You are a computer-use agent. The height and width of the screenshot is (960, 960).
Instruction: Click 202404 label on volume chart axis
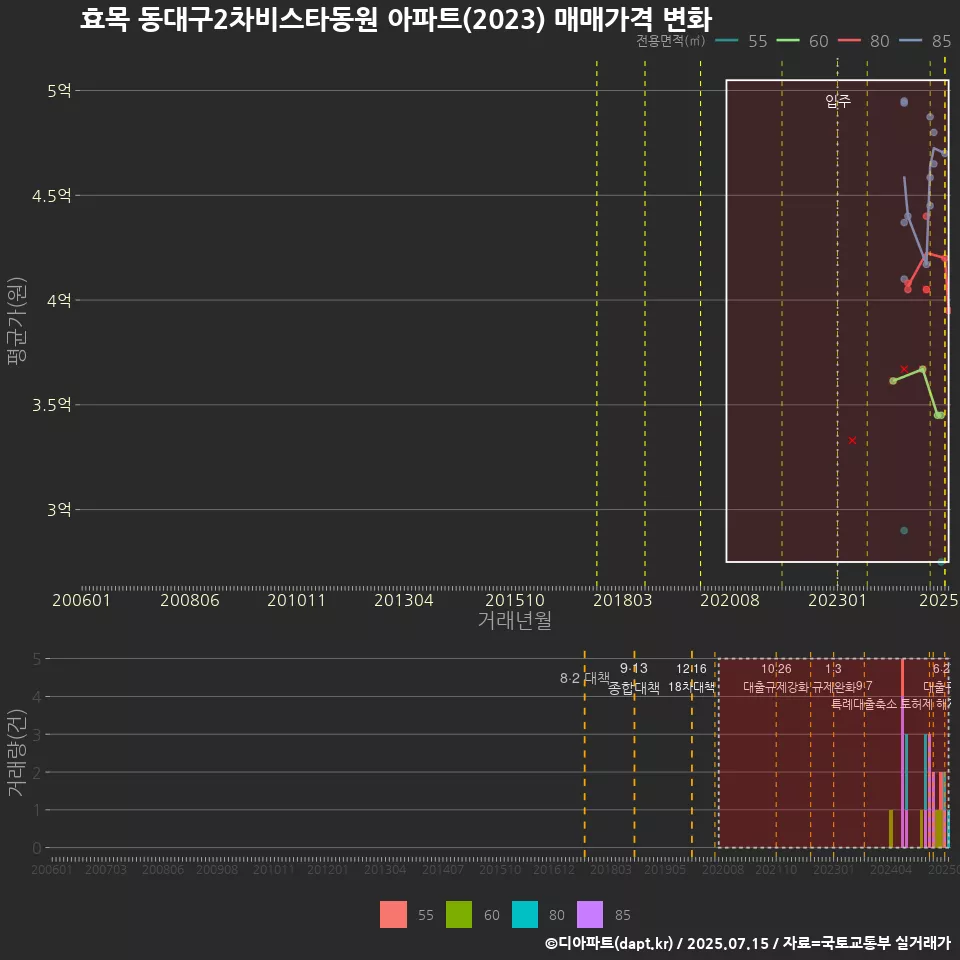click(891, 869)
